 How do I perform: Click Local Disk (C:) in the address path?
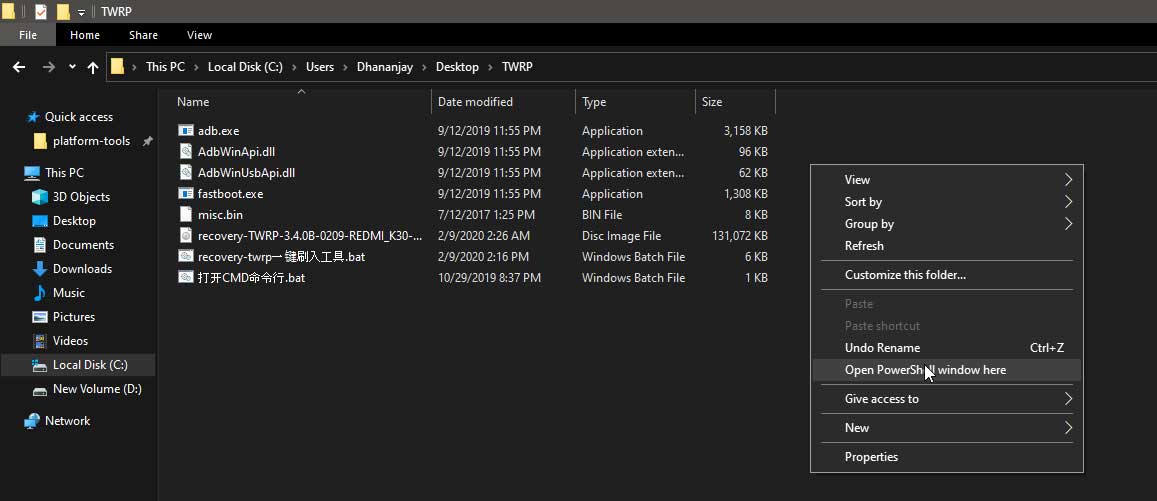click(245, 67)
